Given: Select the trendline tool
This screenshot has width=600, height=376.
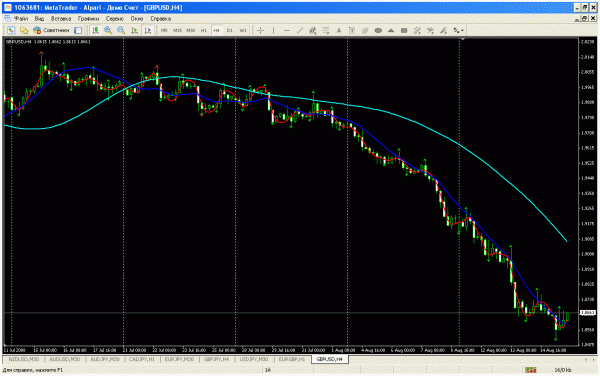Looking at the screenshot, I should pyautogui.click(x=300, y=30).
